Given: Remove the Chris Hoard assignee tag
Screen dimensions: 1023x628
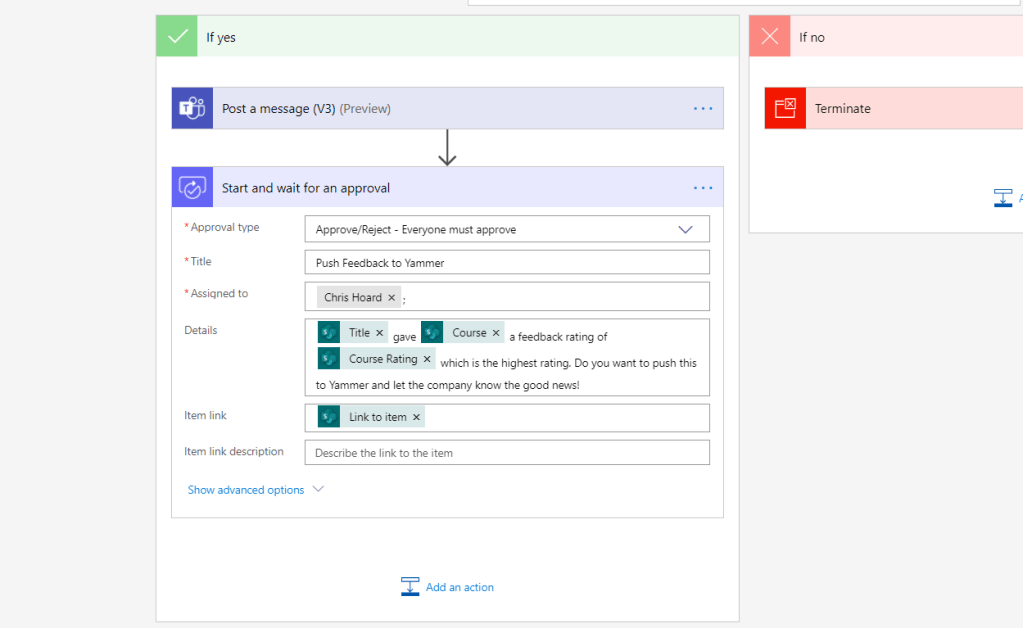Looking at the screenshot, I should 392,298.
